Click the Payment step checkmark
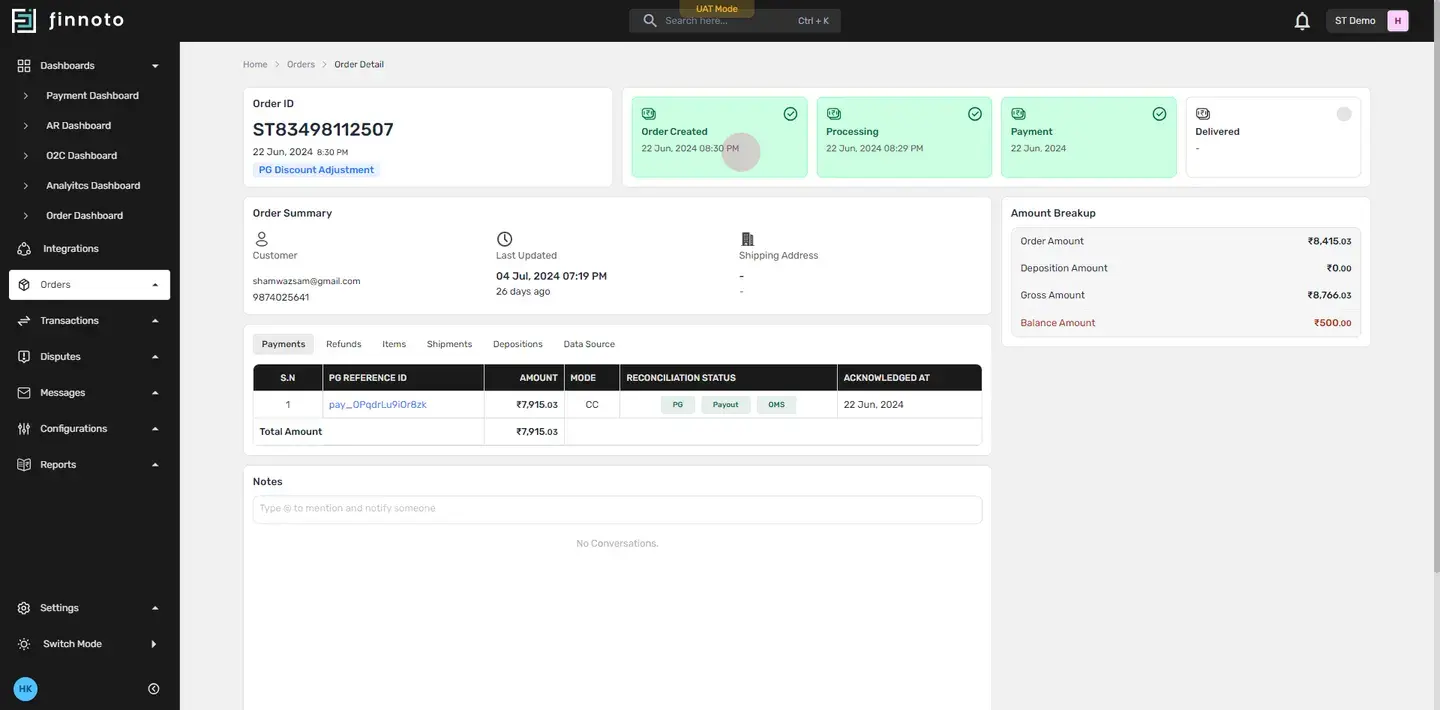This screenshot has height=710, width=1440. (x=1159, y=114)
